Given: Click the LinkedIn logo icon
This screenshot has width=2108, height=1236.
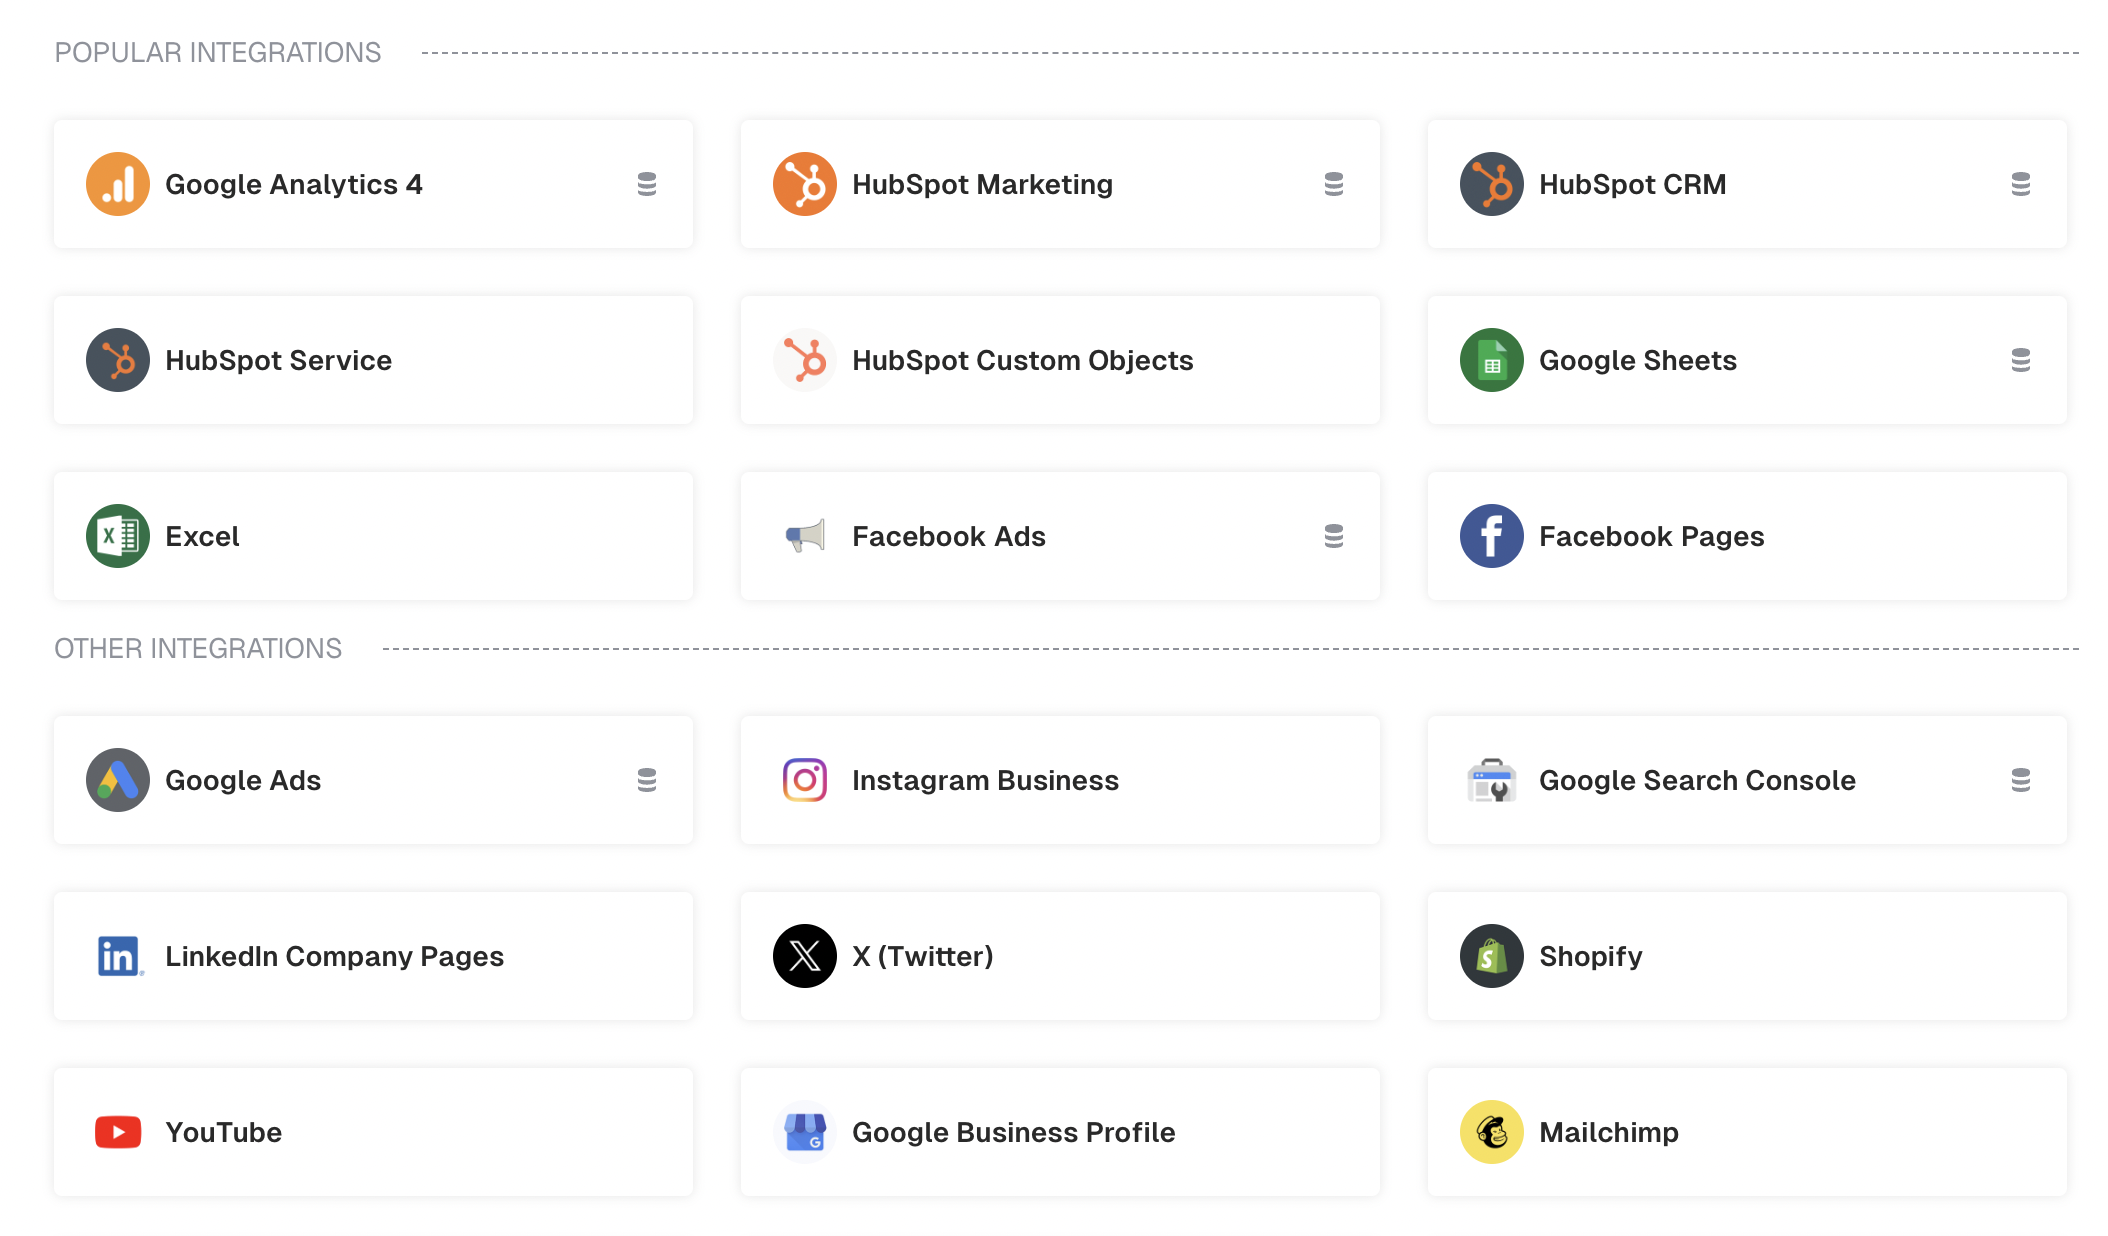Looking at the screenshot, I should click(117, 956).
